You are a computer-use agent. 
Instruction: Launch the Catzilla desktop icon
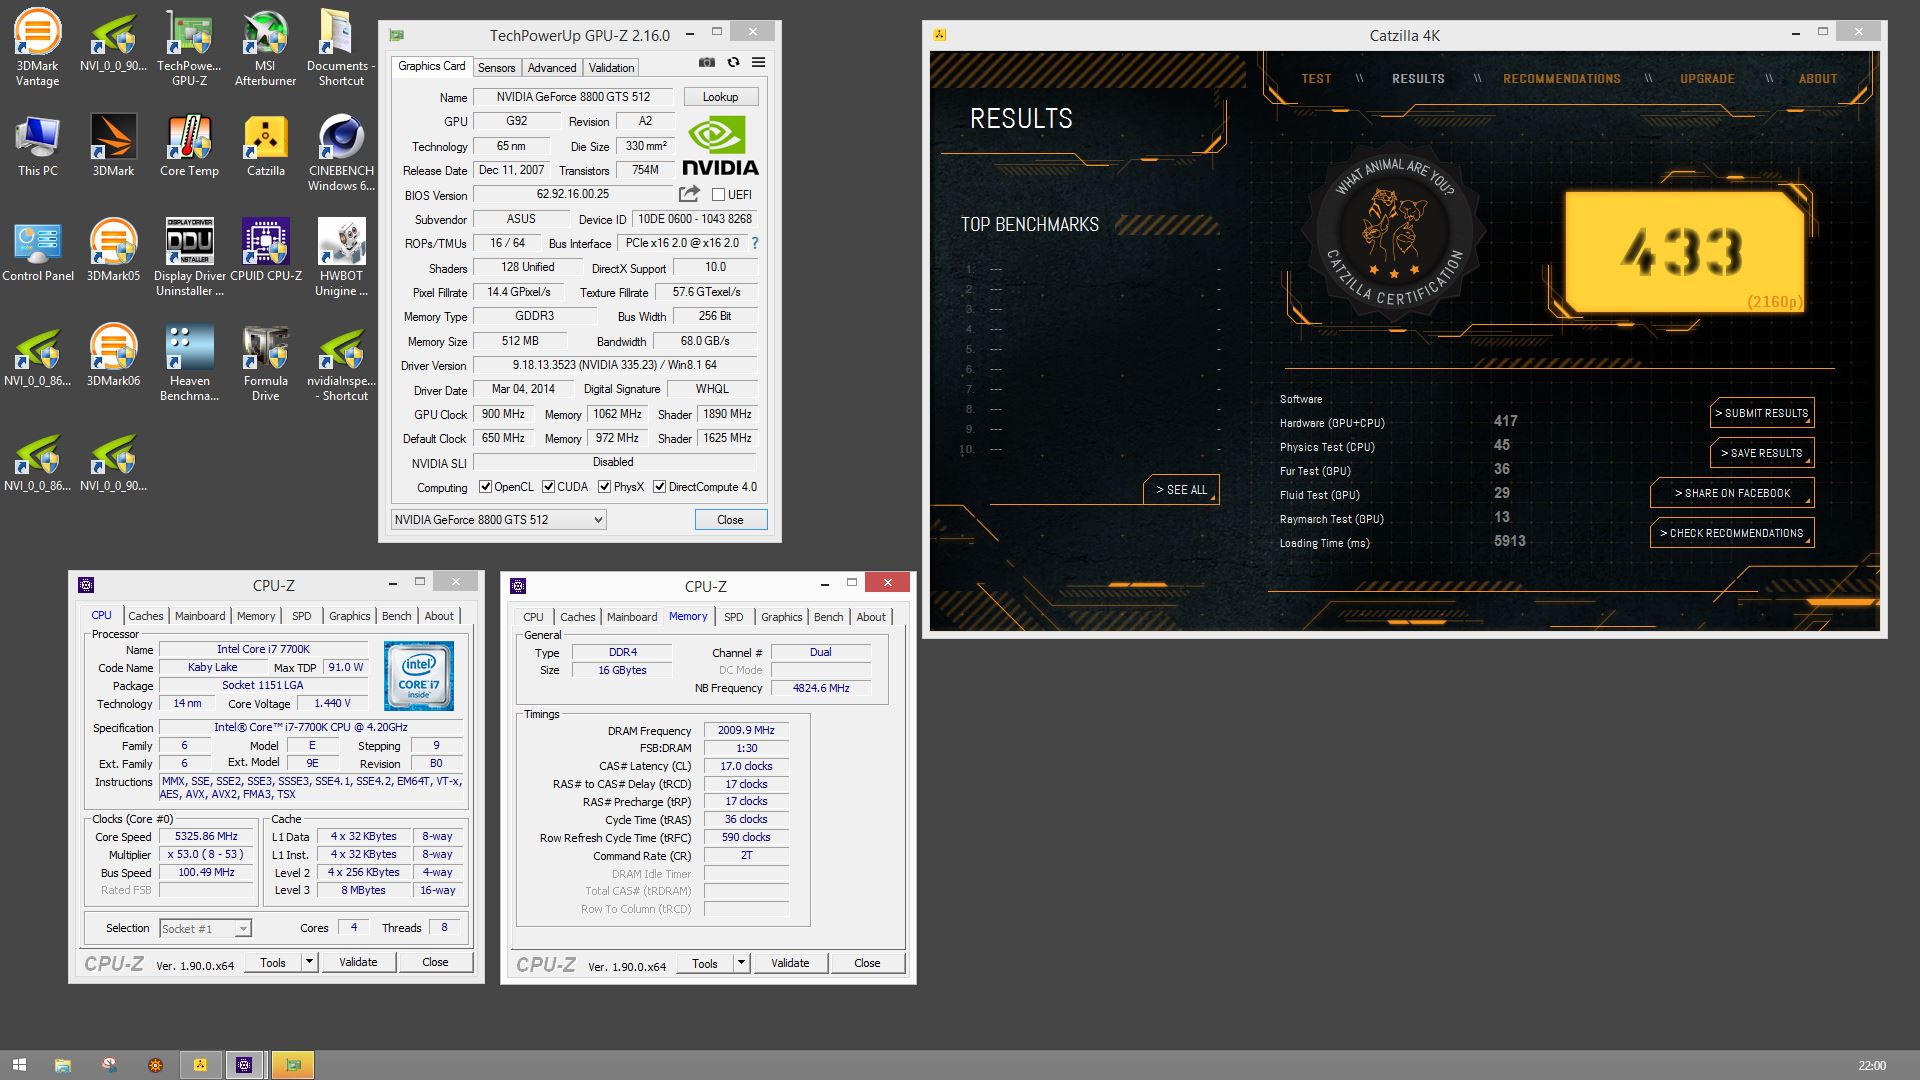point(265,146)
